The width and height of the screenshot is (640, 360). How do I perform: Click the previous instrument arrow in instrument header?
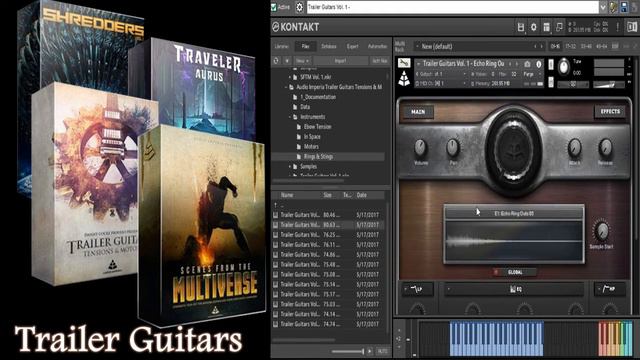pos(510,64)
